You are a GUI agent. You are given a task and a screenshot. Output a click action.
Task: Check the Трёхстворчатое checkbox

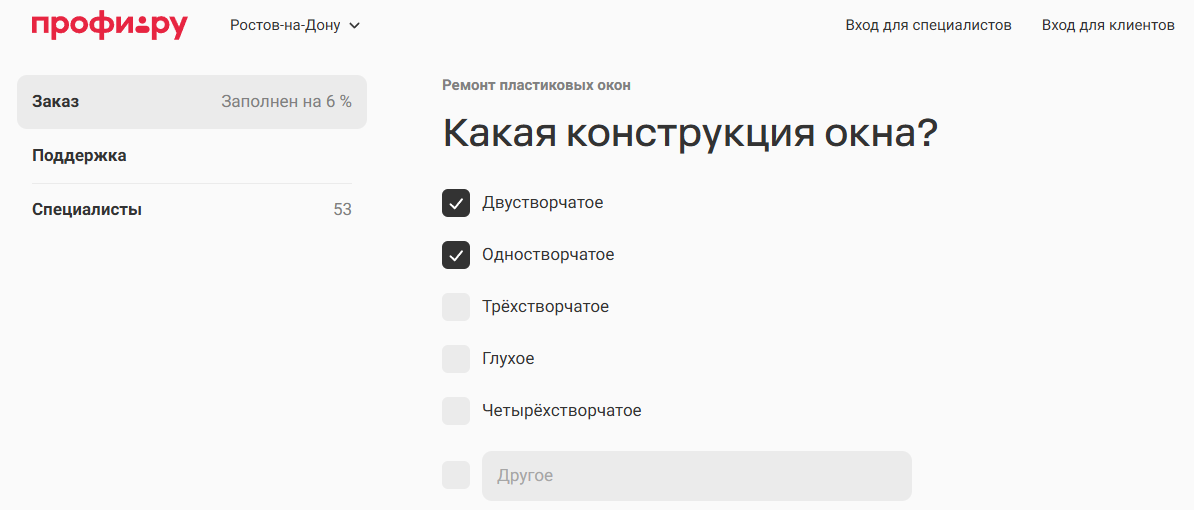point(456,307)
